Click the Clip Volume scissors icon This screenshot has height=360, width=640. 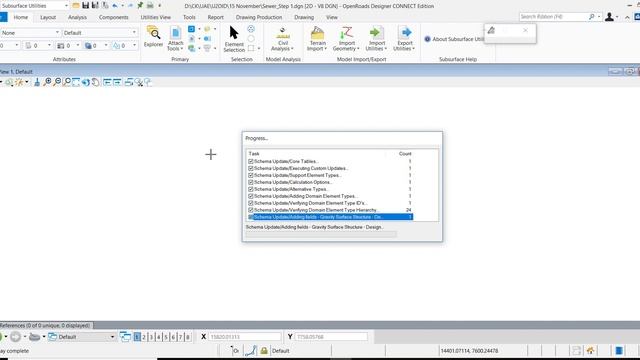click(x=139, y=82)
